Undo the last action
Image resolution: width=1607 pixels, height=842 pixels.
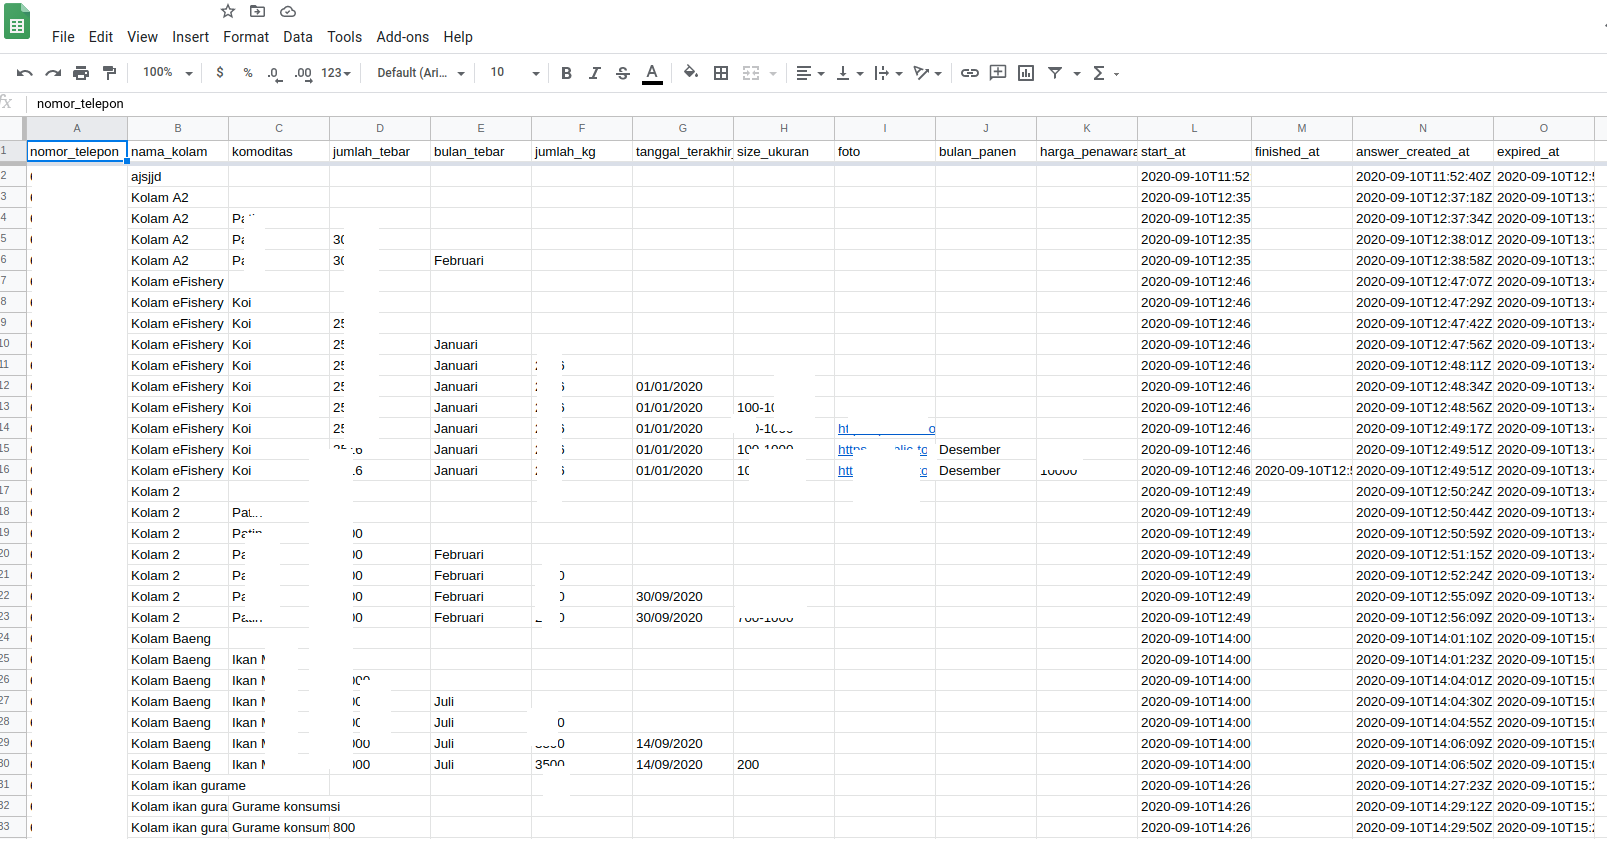click(x=25, y=73)
